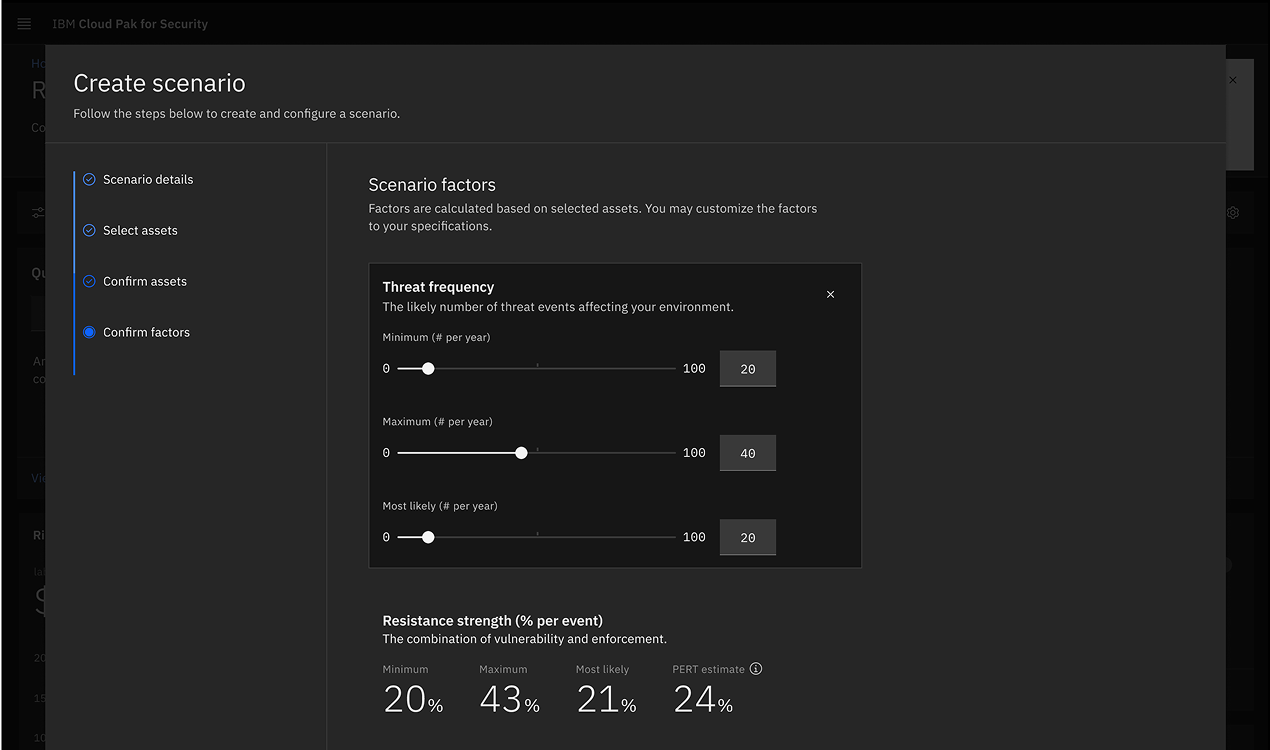This screenshot has width=1270, height=750.
Task: Open the Scenario details step
Action: point(148,179)
